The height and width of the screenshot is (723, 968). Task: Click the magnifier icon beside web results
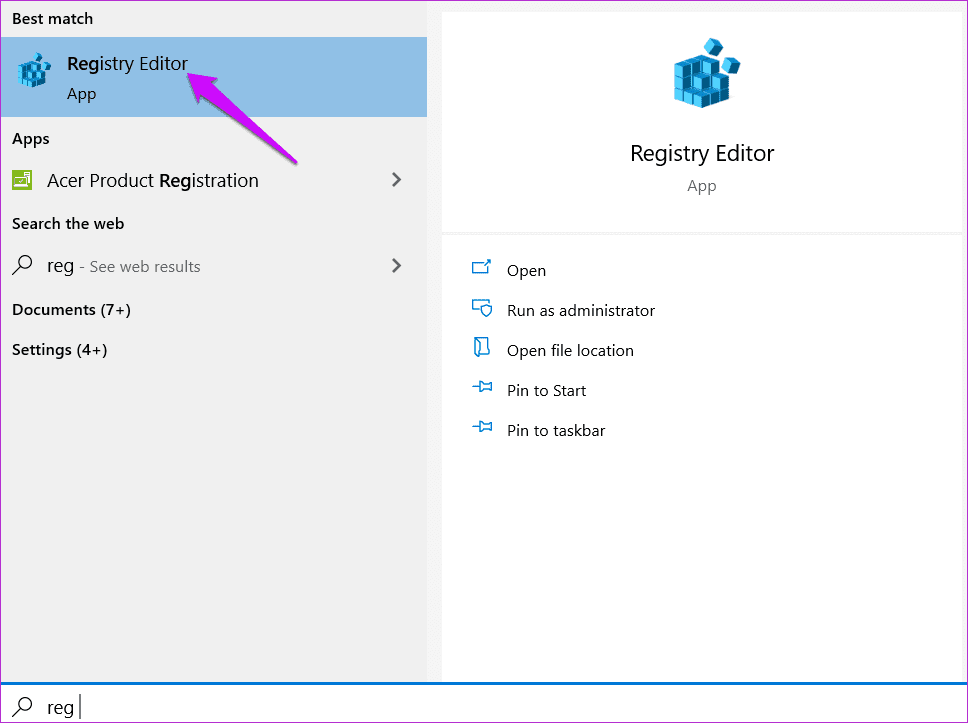point(22,265)
